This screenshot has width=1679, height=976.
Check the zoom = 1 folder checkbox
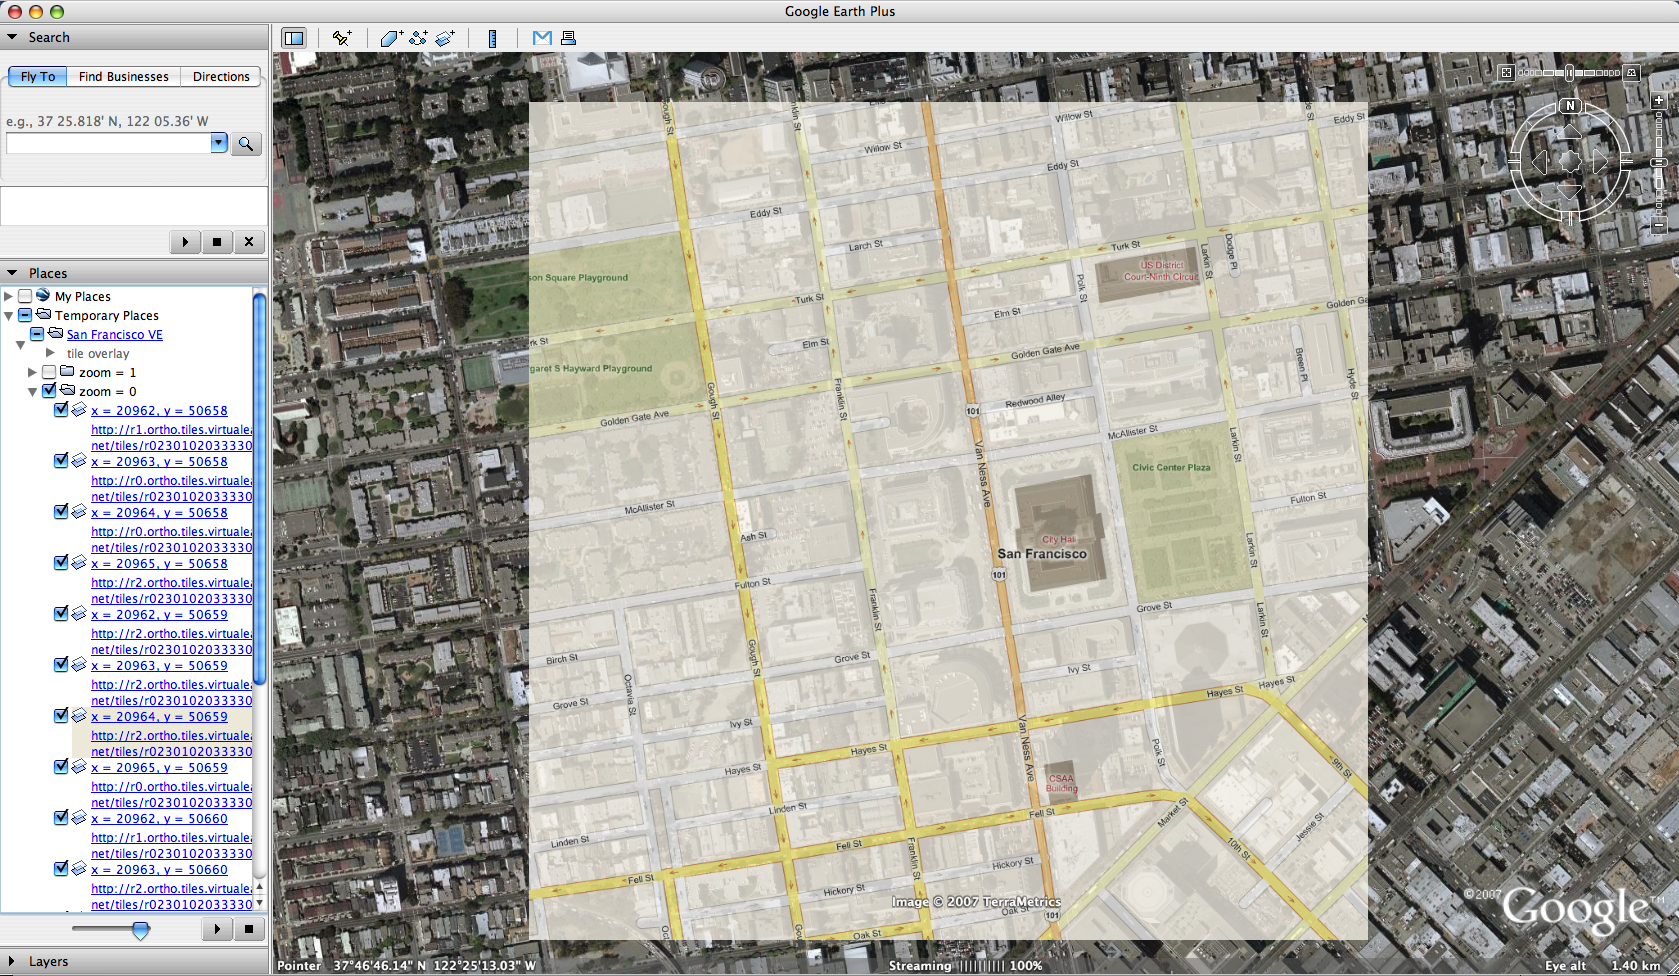tap(49, 372)
